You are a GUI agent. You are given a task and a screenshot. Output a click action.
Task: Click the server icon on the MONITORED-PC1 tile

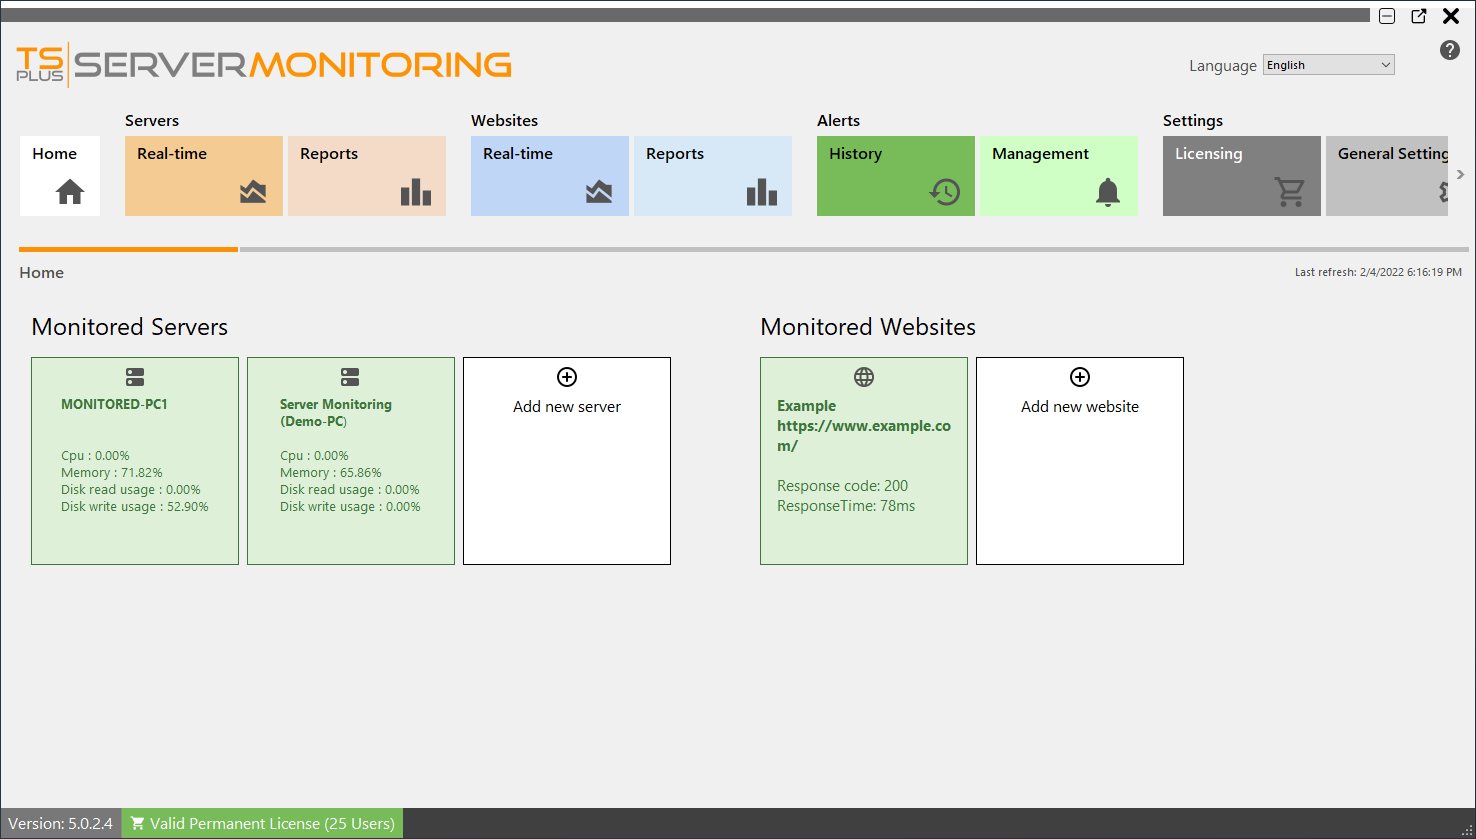[x=135, y=377]
